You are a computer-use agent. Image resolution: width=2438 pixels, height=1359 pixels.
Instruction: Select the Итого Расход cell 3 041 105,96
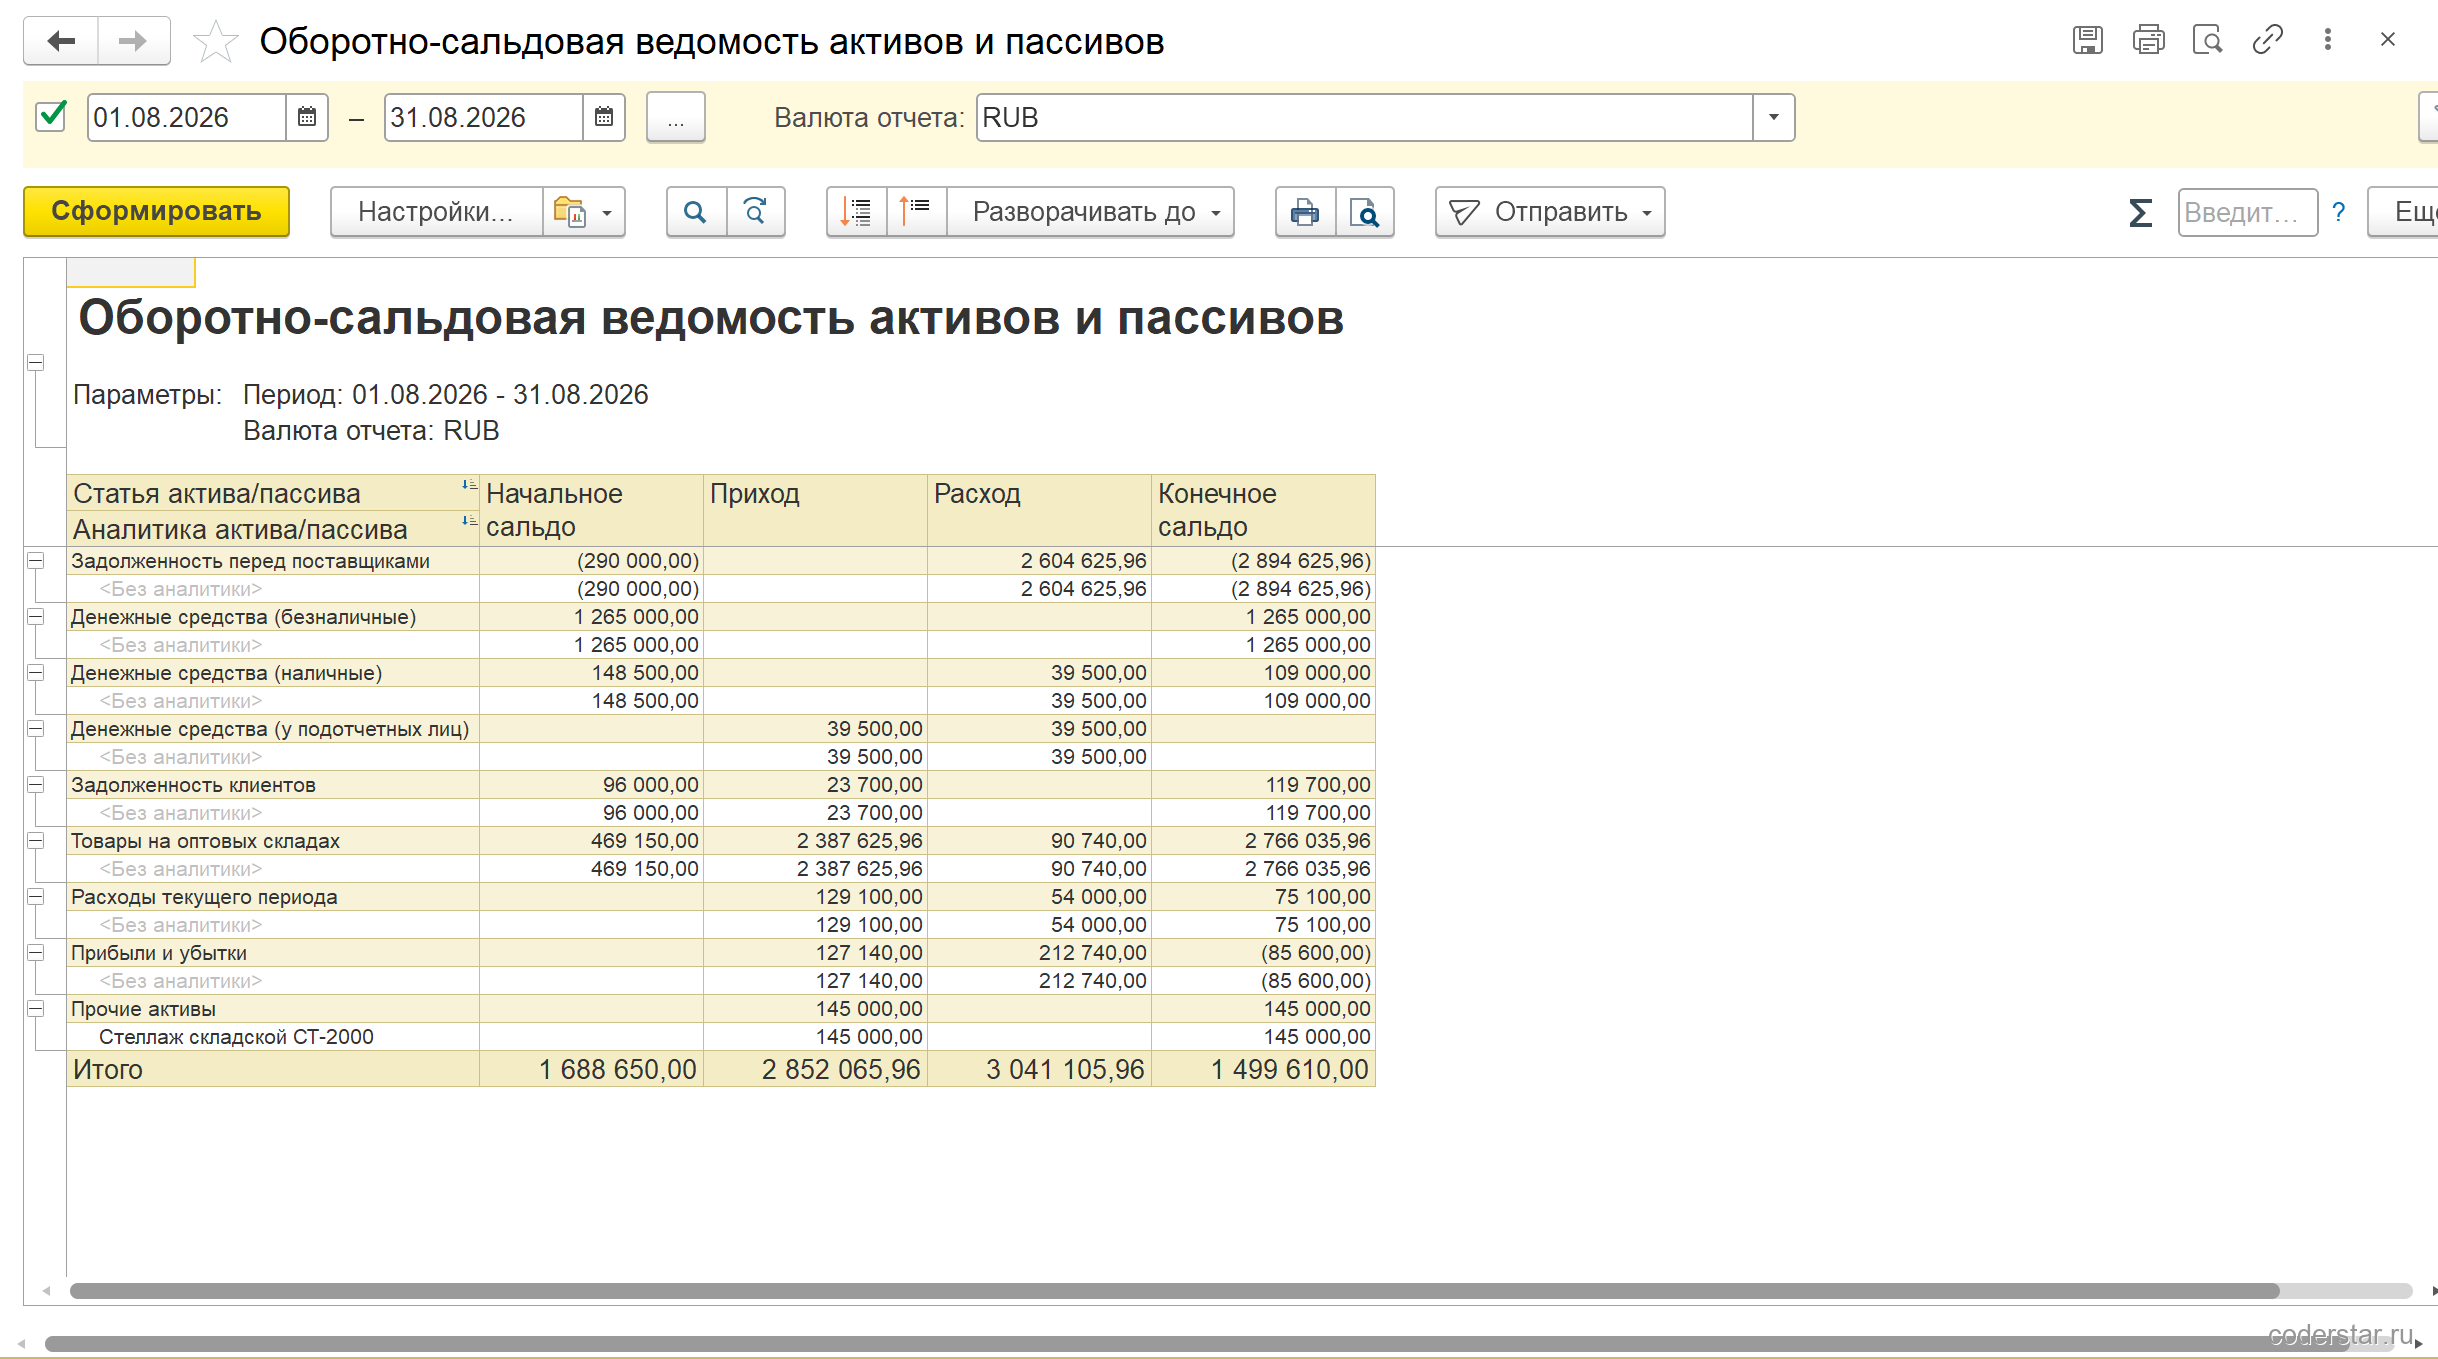point(1039,1069)
